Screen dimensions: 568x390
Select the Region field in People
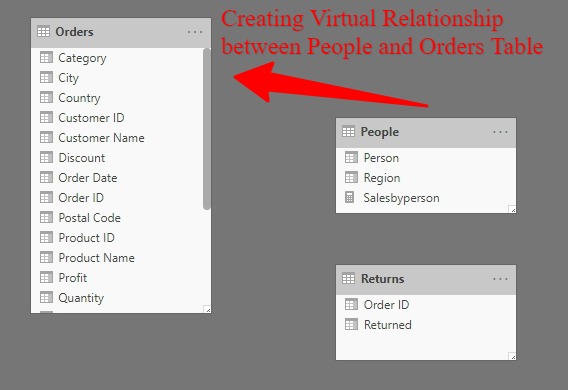point(382,178)
